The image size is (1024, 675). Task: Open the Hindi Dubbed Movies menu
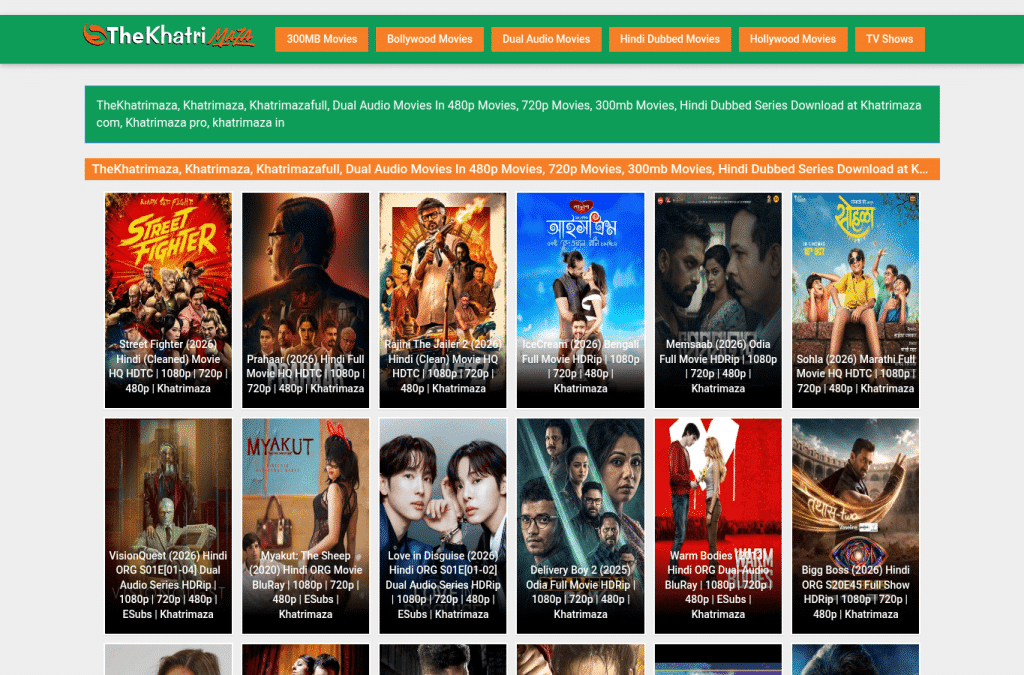(x=669, y=39)
